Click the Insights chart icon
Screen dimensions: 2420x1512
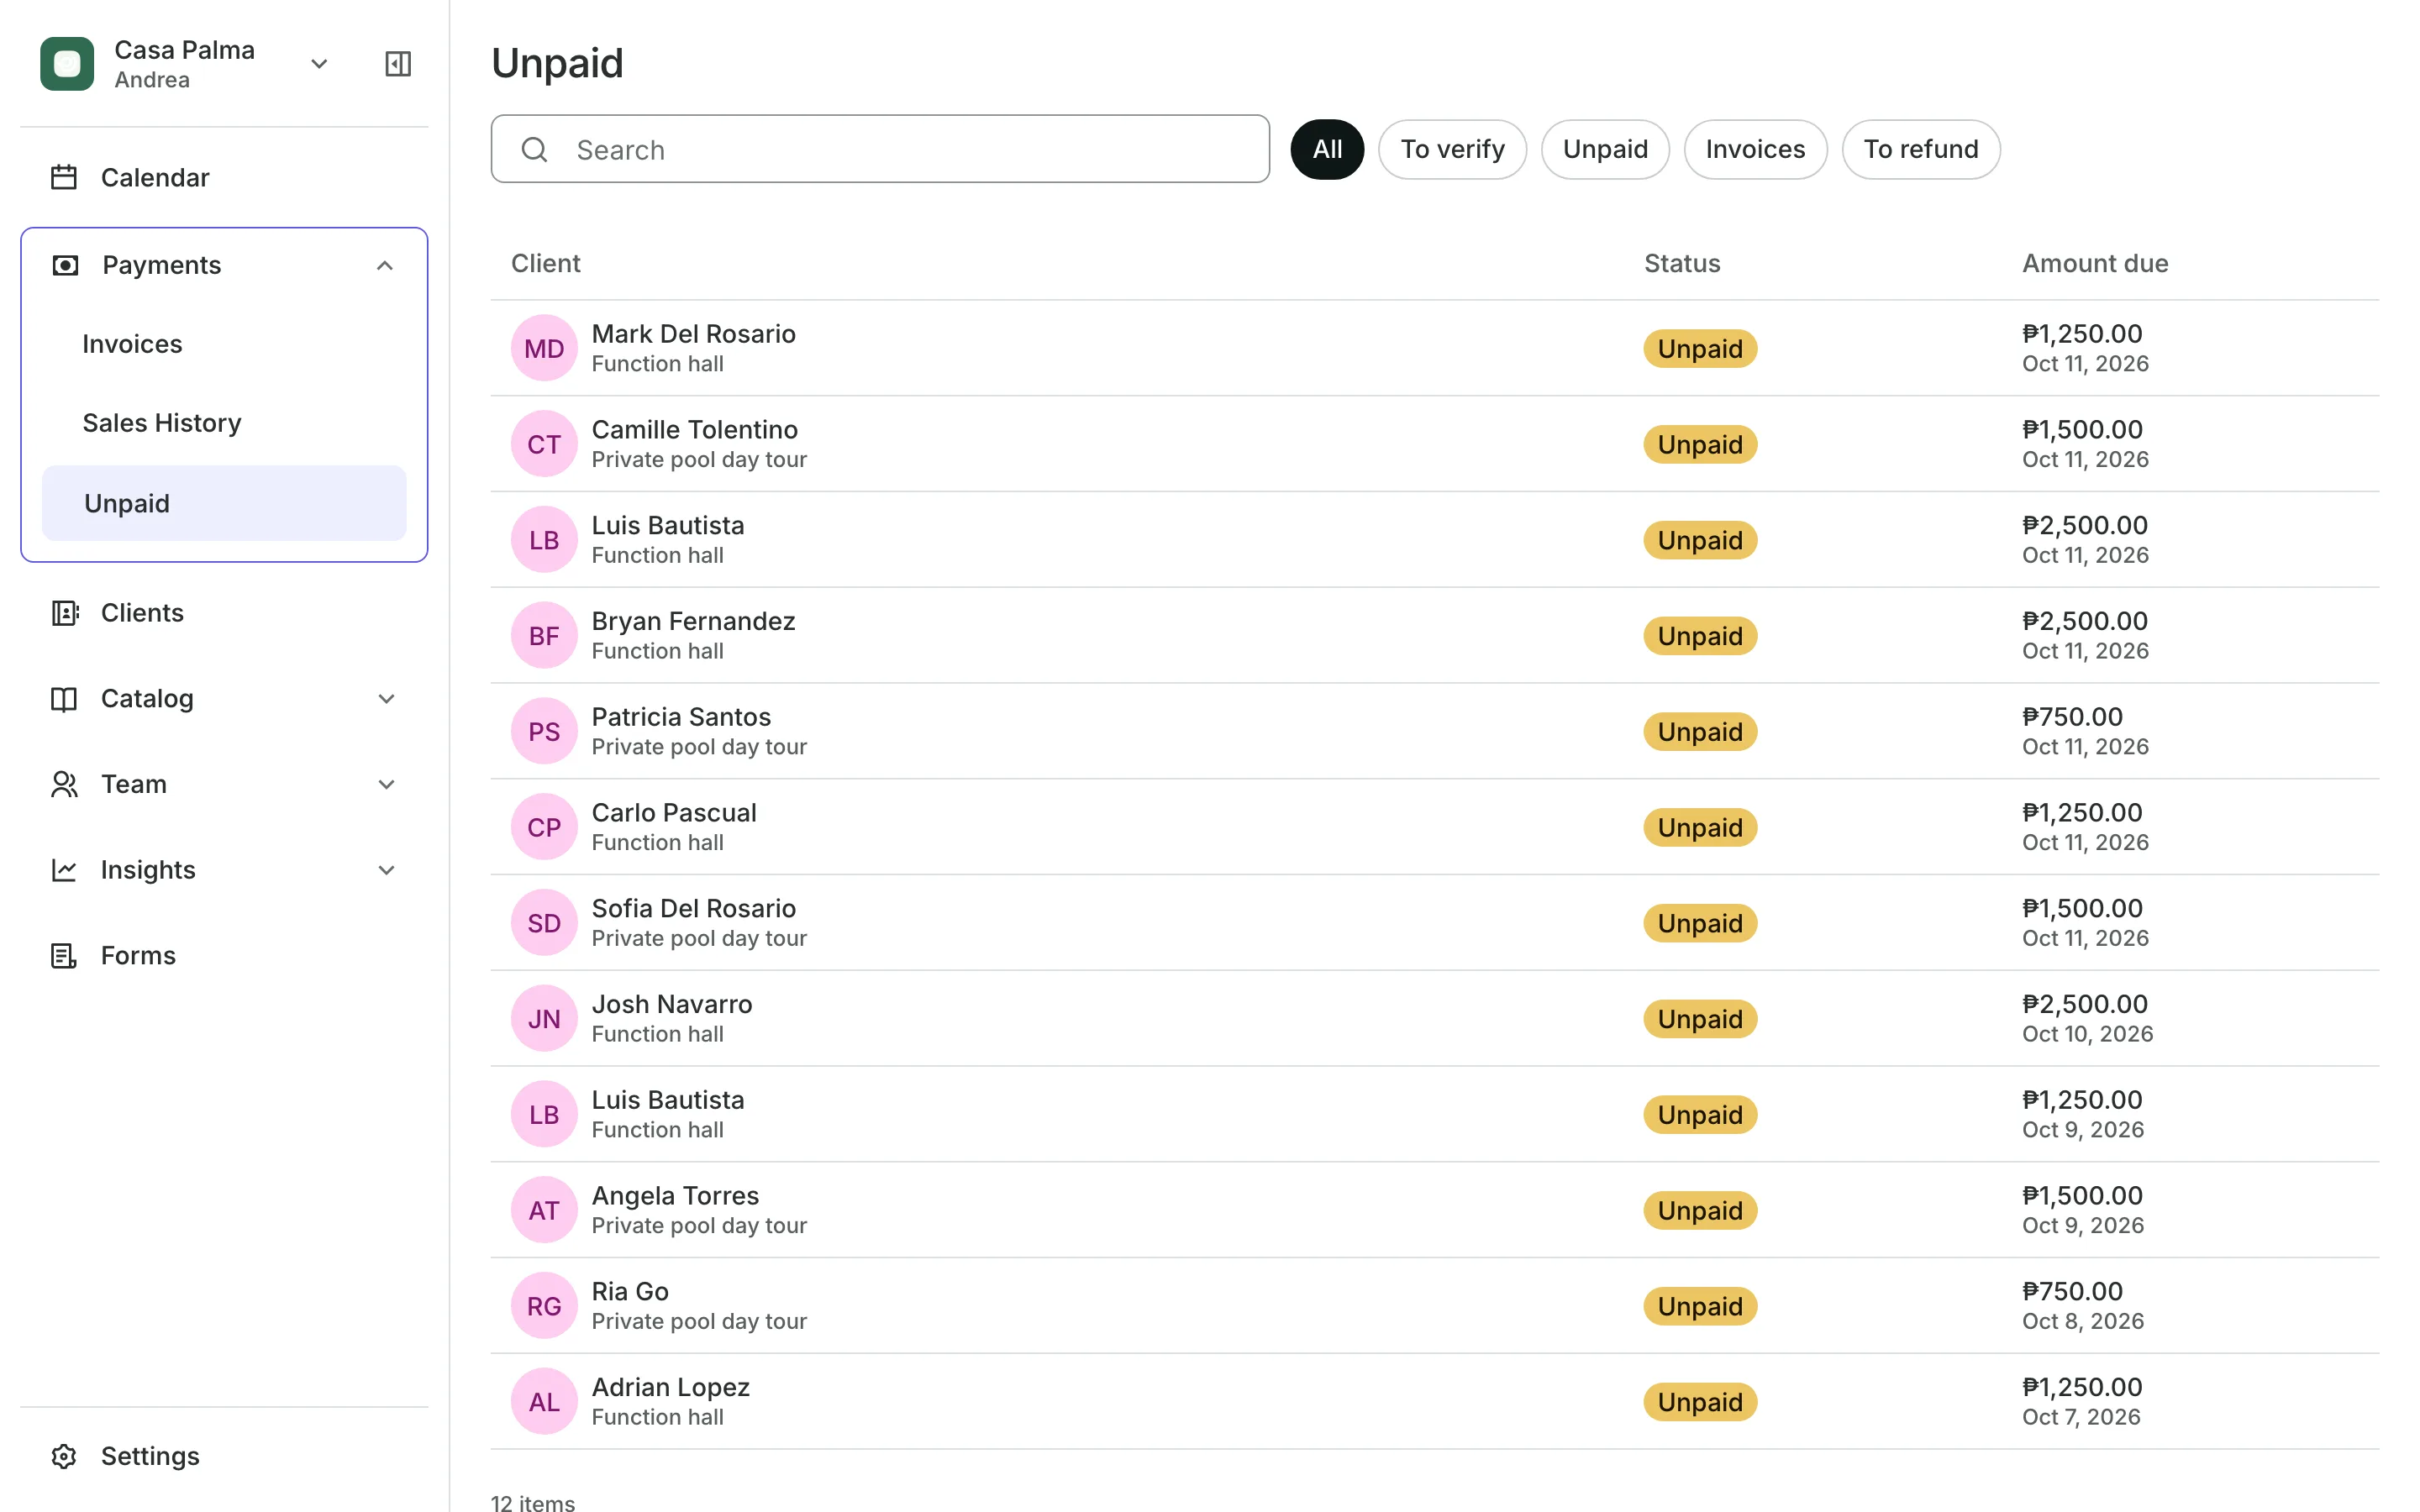[64, 870]
